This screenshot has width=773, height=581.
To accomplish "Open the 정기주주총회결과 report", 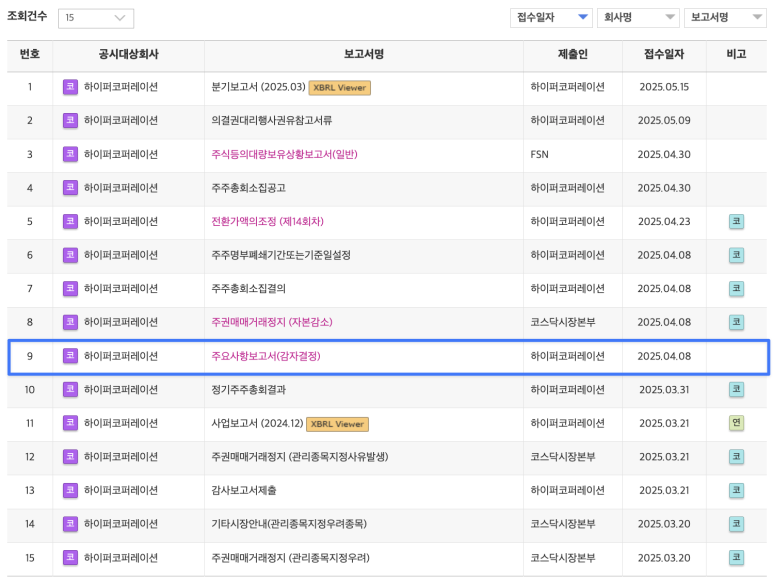I will click(x=248, y=390).
